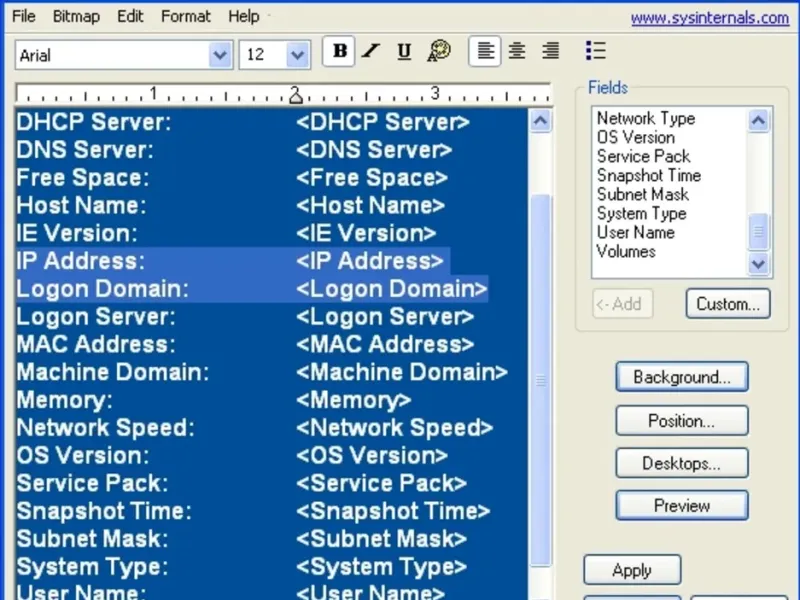This screenshot has height=600, width=800.
Task: Click the Snapshot Time: label in editor
Action: [104, 511]
